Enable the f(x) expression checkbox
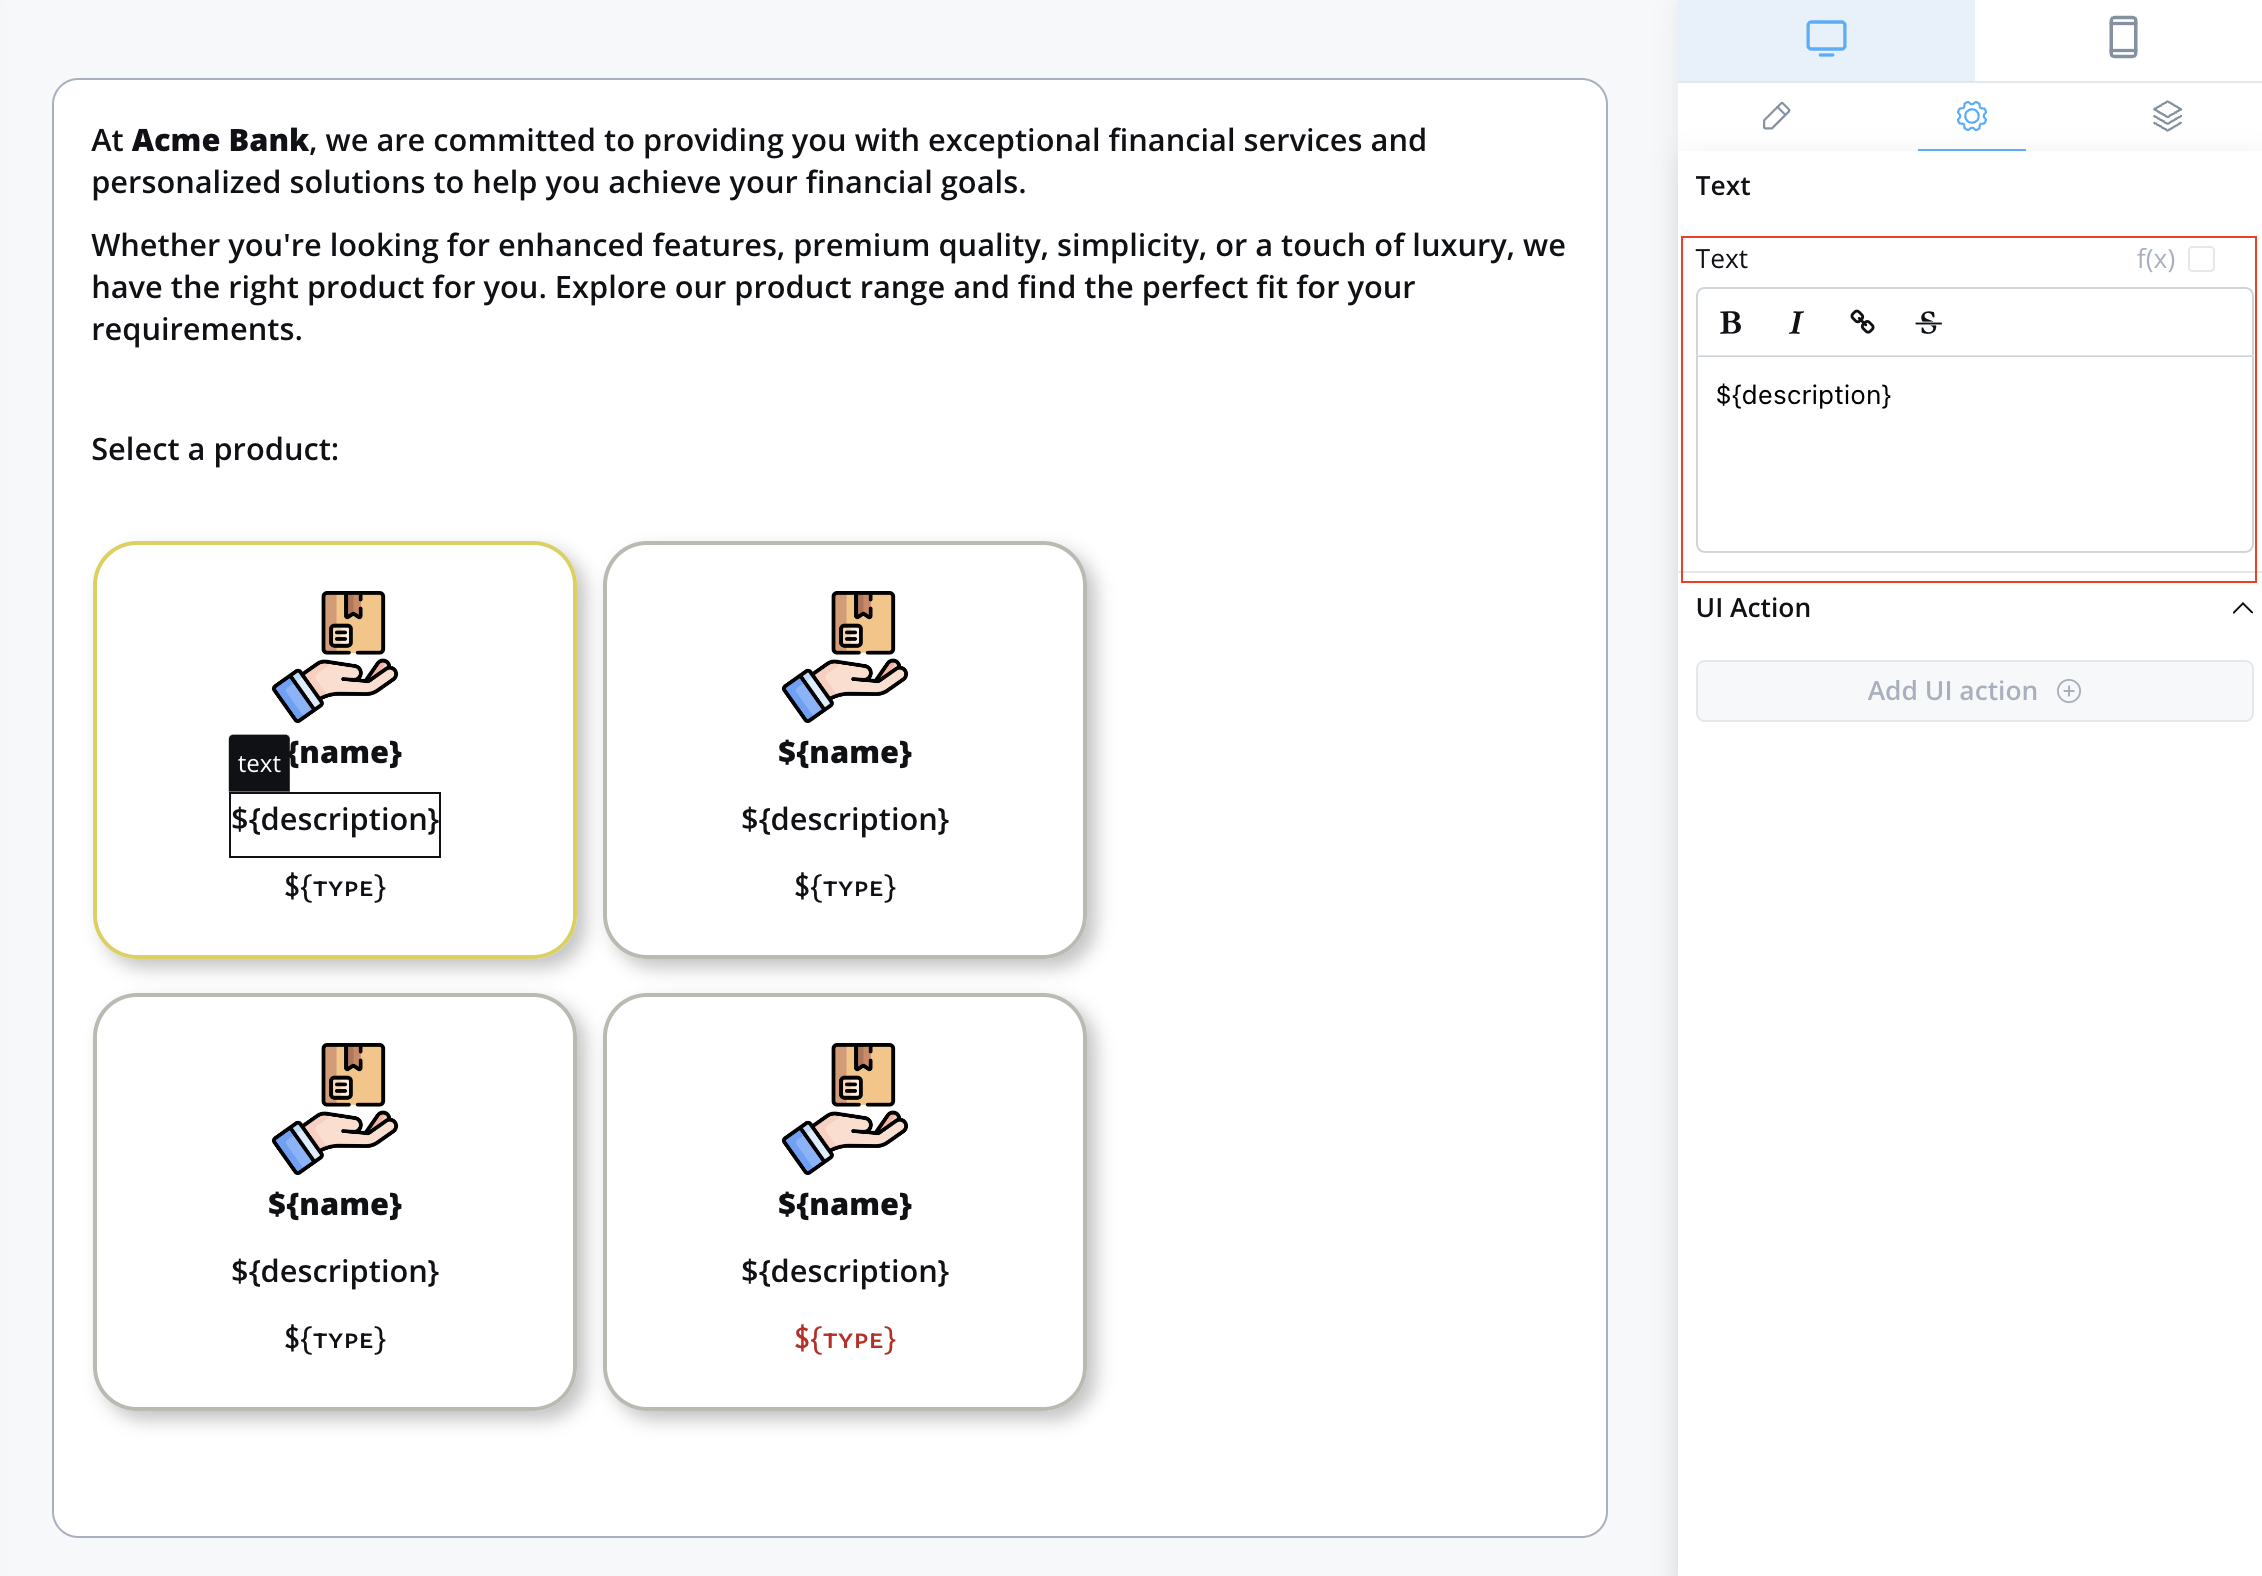 tap(2202, 259)
